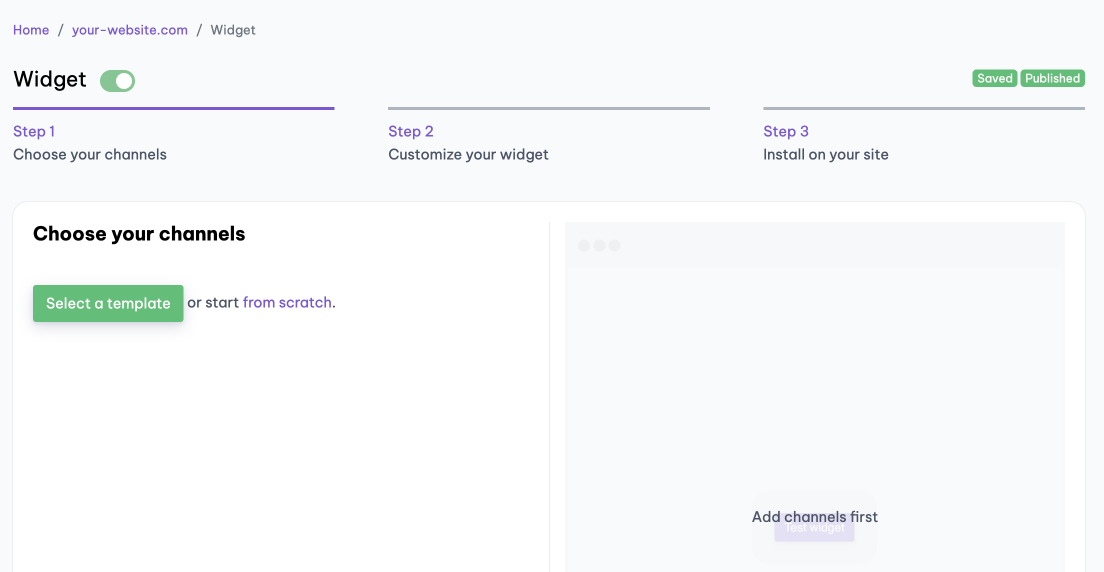1104x572 pixels.
Task: Click the green Published status badge
Action: coord(1052,78)
